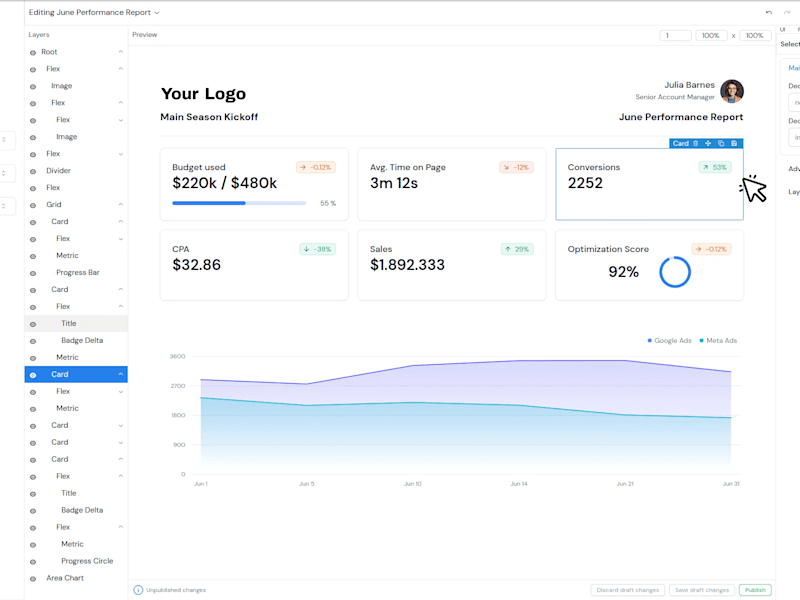This screenshot has width=800, height=600.
Task: Collapse the Root layer
Action: pyautogui.click(x=120, y=52)
